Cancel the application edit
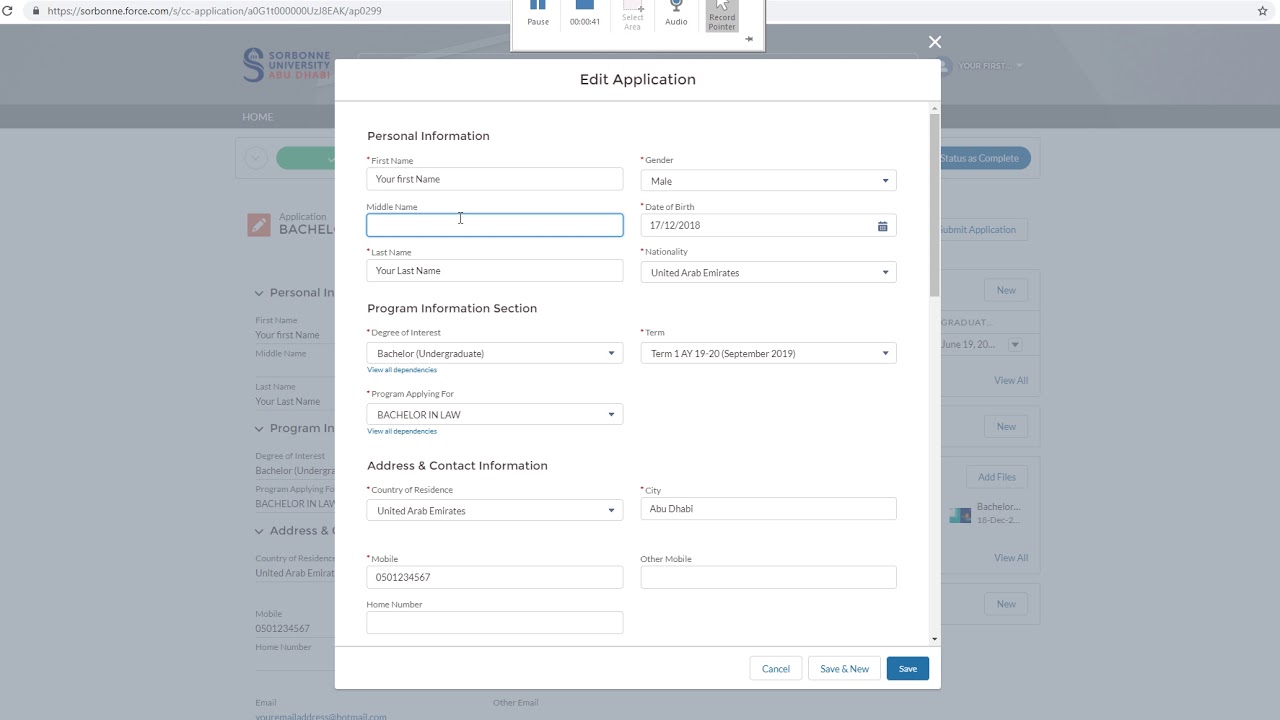Viewport: 1280px width, 720px height. tap(776, 669)
